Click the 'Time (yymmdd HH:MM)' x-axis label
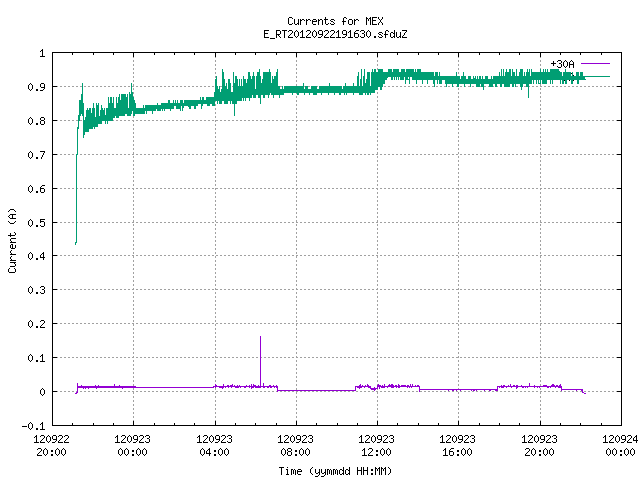Viewport: 640px width, 480px height. pyautogui.click(x=335, y=471)
